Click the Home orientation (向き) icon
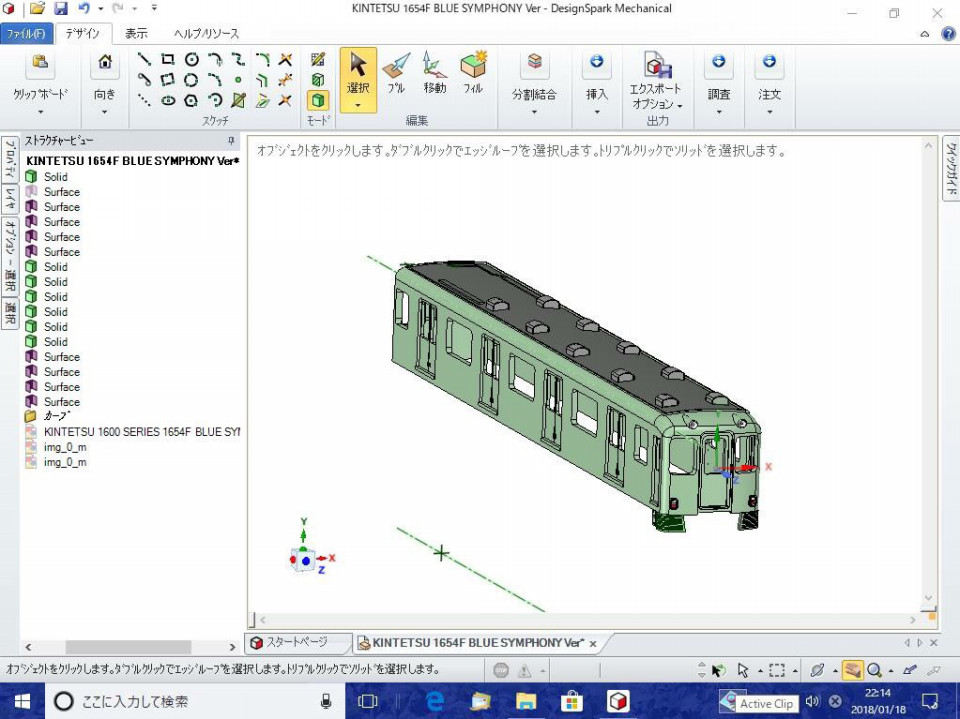Viewport: 960px width, 719px height. [105, 62]
